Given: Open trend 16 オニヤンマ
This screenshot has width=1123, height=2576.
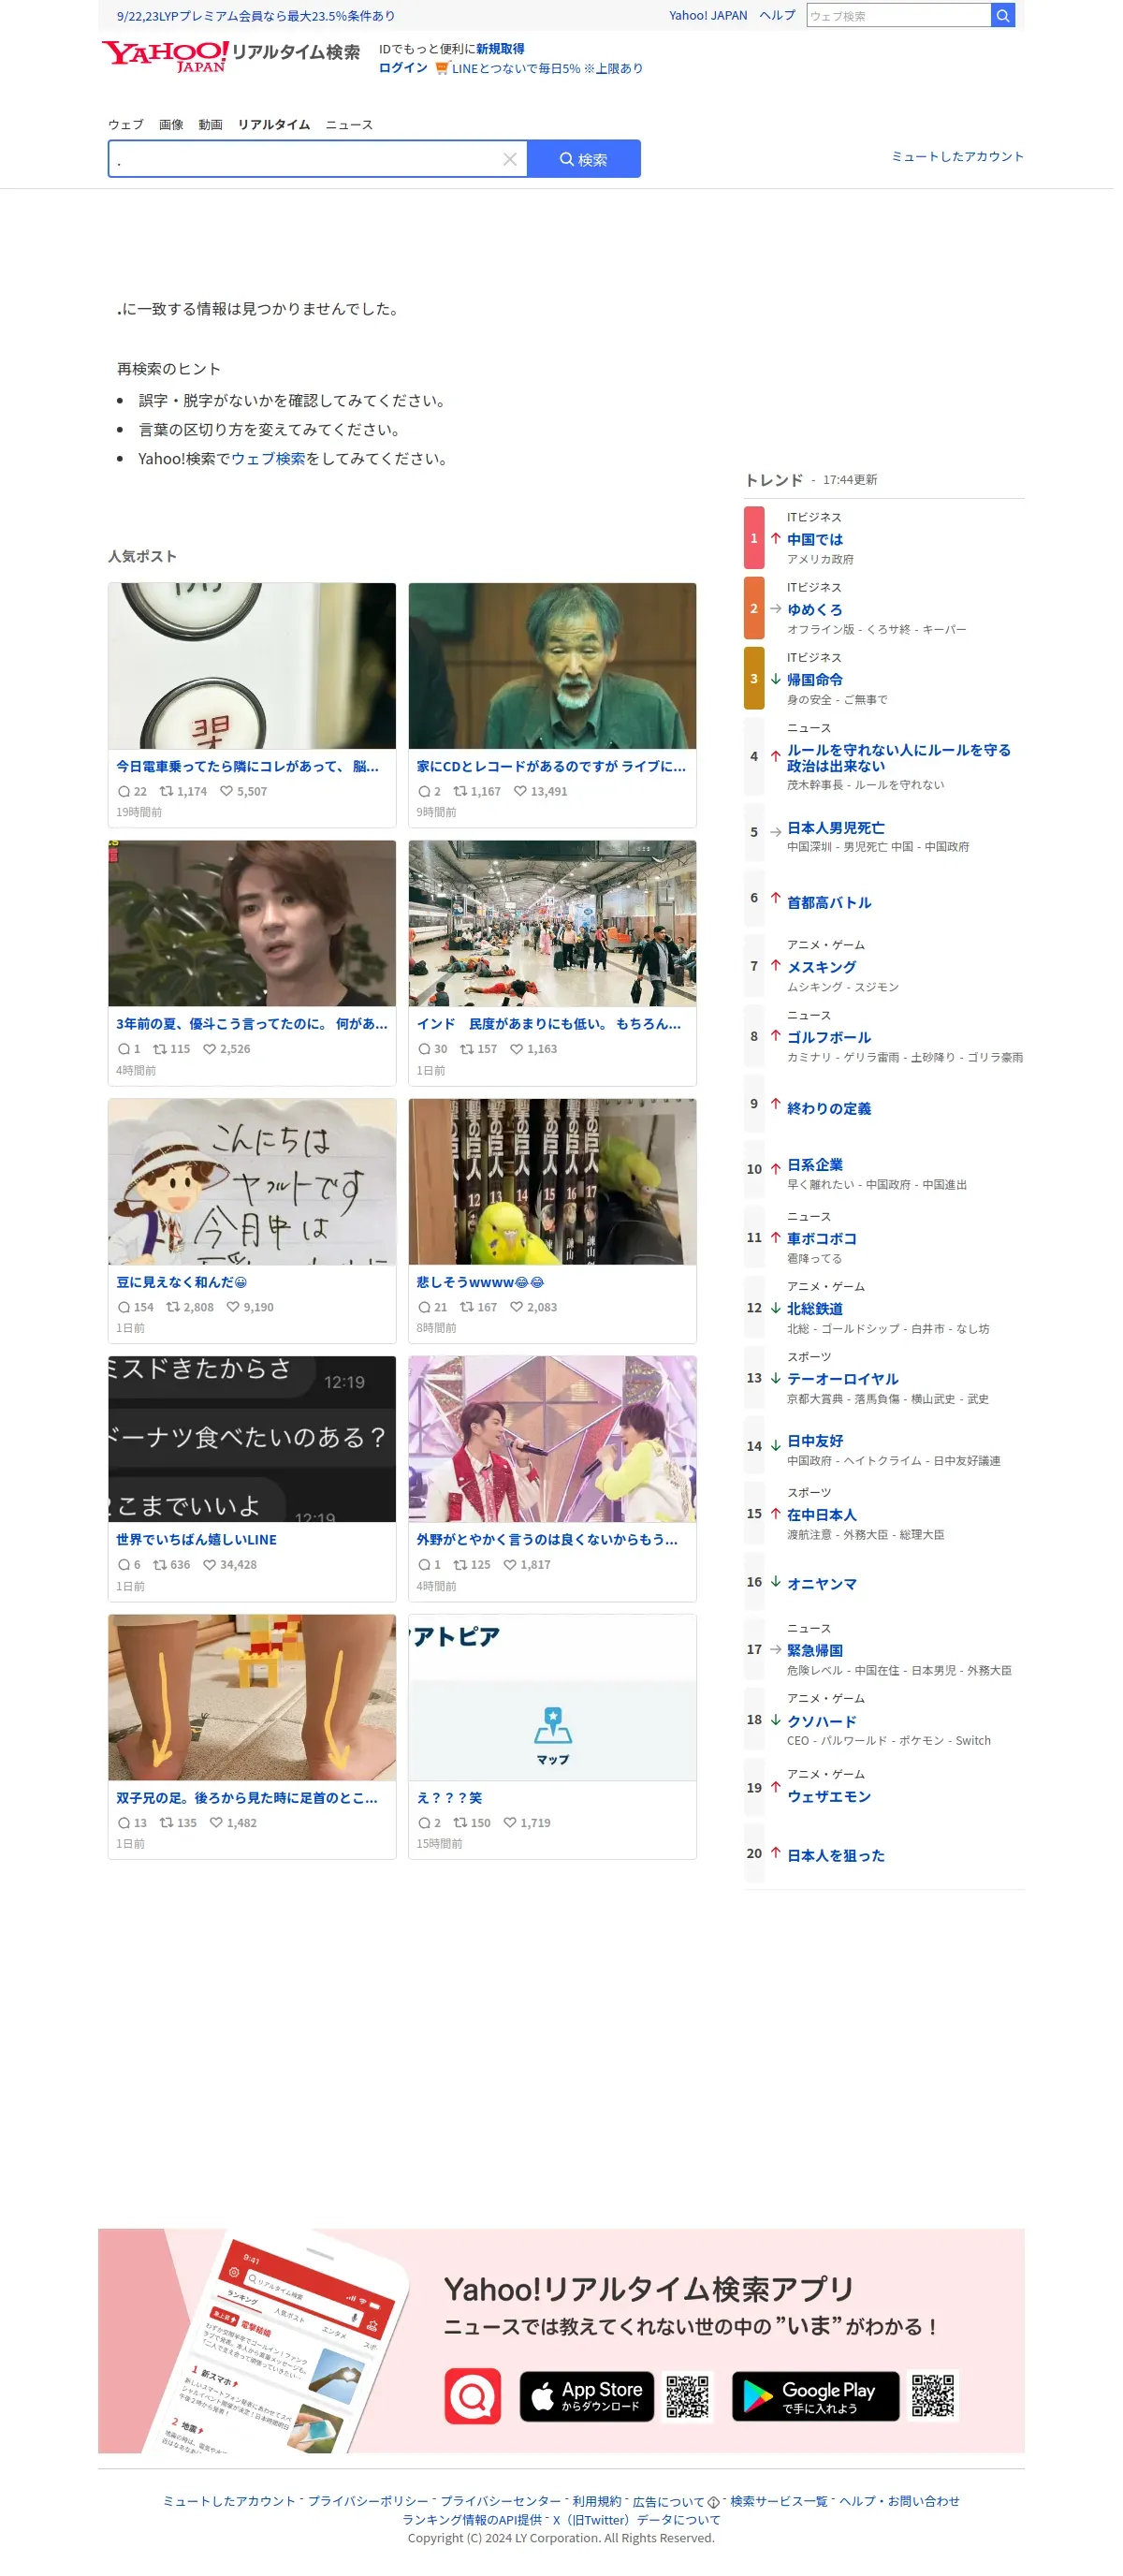Looking at the screenshot, I should point(821,1583).
